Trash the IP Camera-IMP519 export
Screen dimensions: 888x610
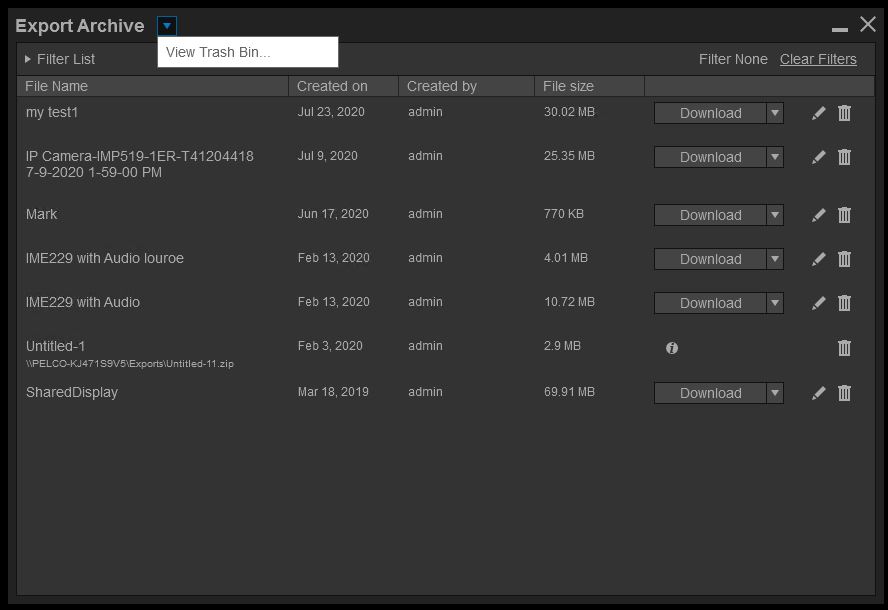point(844,157)
